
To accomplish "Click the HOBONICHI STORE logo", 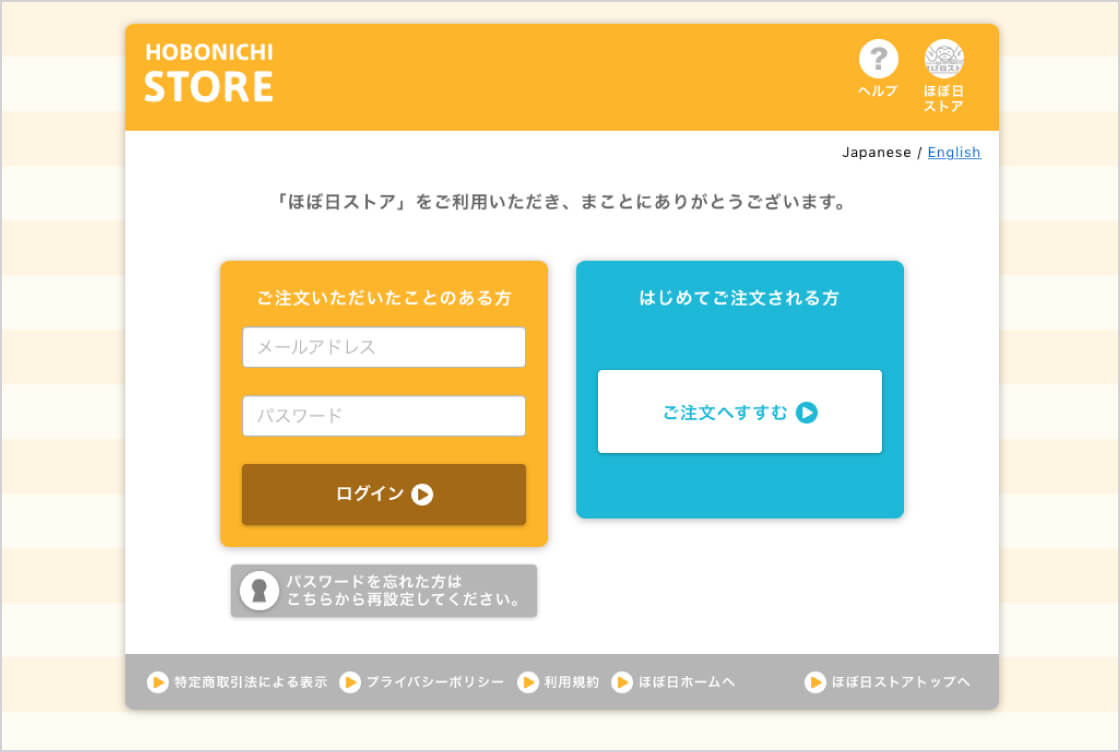I will click(x=209, y=74).
